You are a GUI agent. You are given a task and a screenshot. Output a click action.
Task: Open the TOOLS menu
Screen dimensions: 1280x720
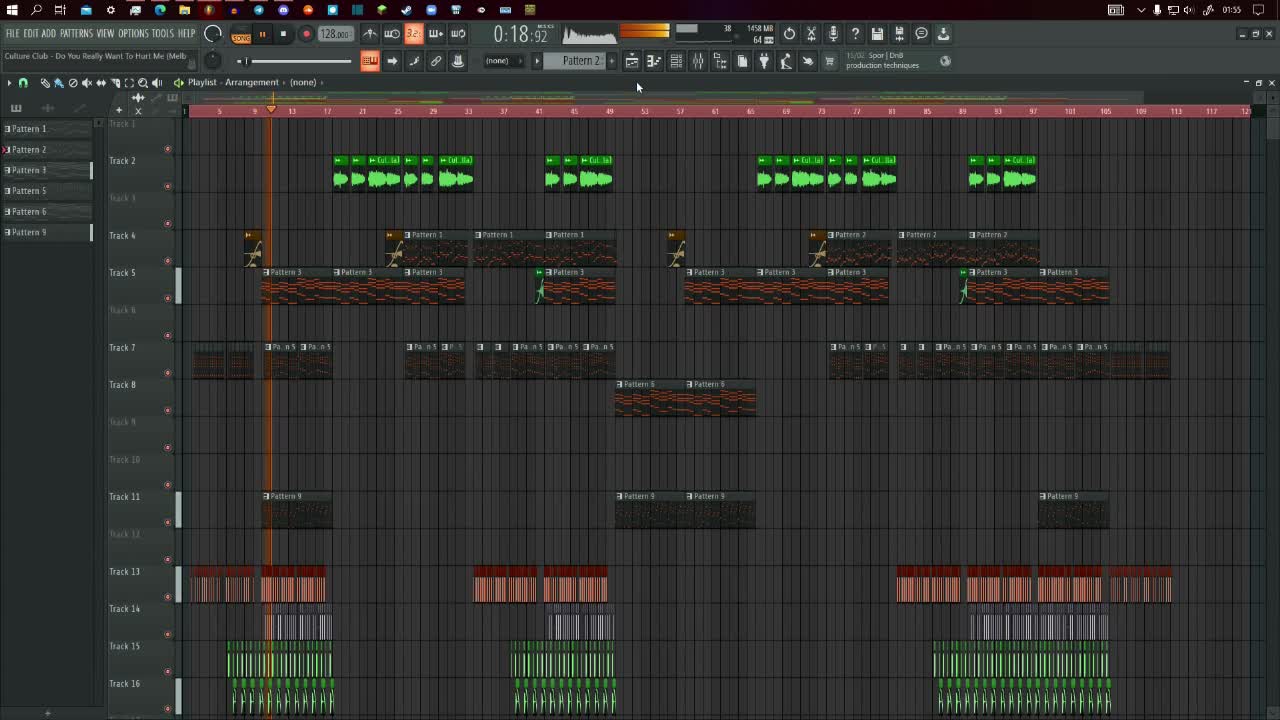pyautogui.click(x=162, y=34)
